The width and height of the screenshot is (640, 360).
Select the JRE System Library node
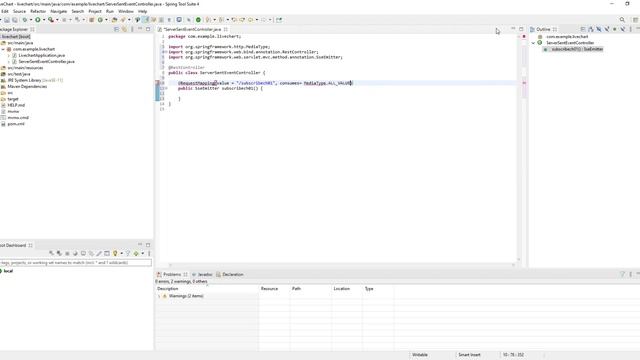[x=35, y=80]
